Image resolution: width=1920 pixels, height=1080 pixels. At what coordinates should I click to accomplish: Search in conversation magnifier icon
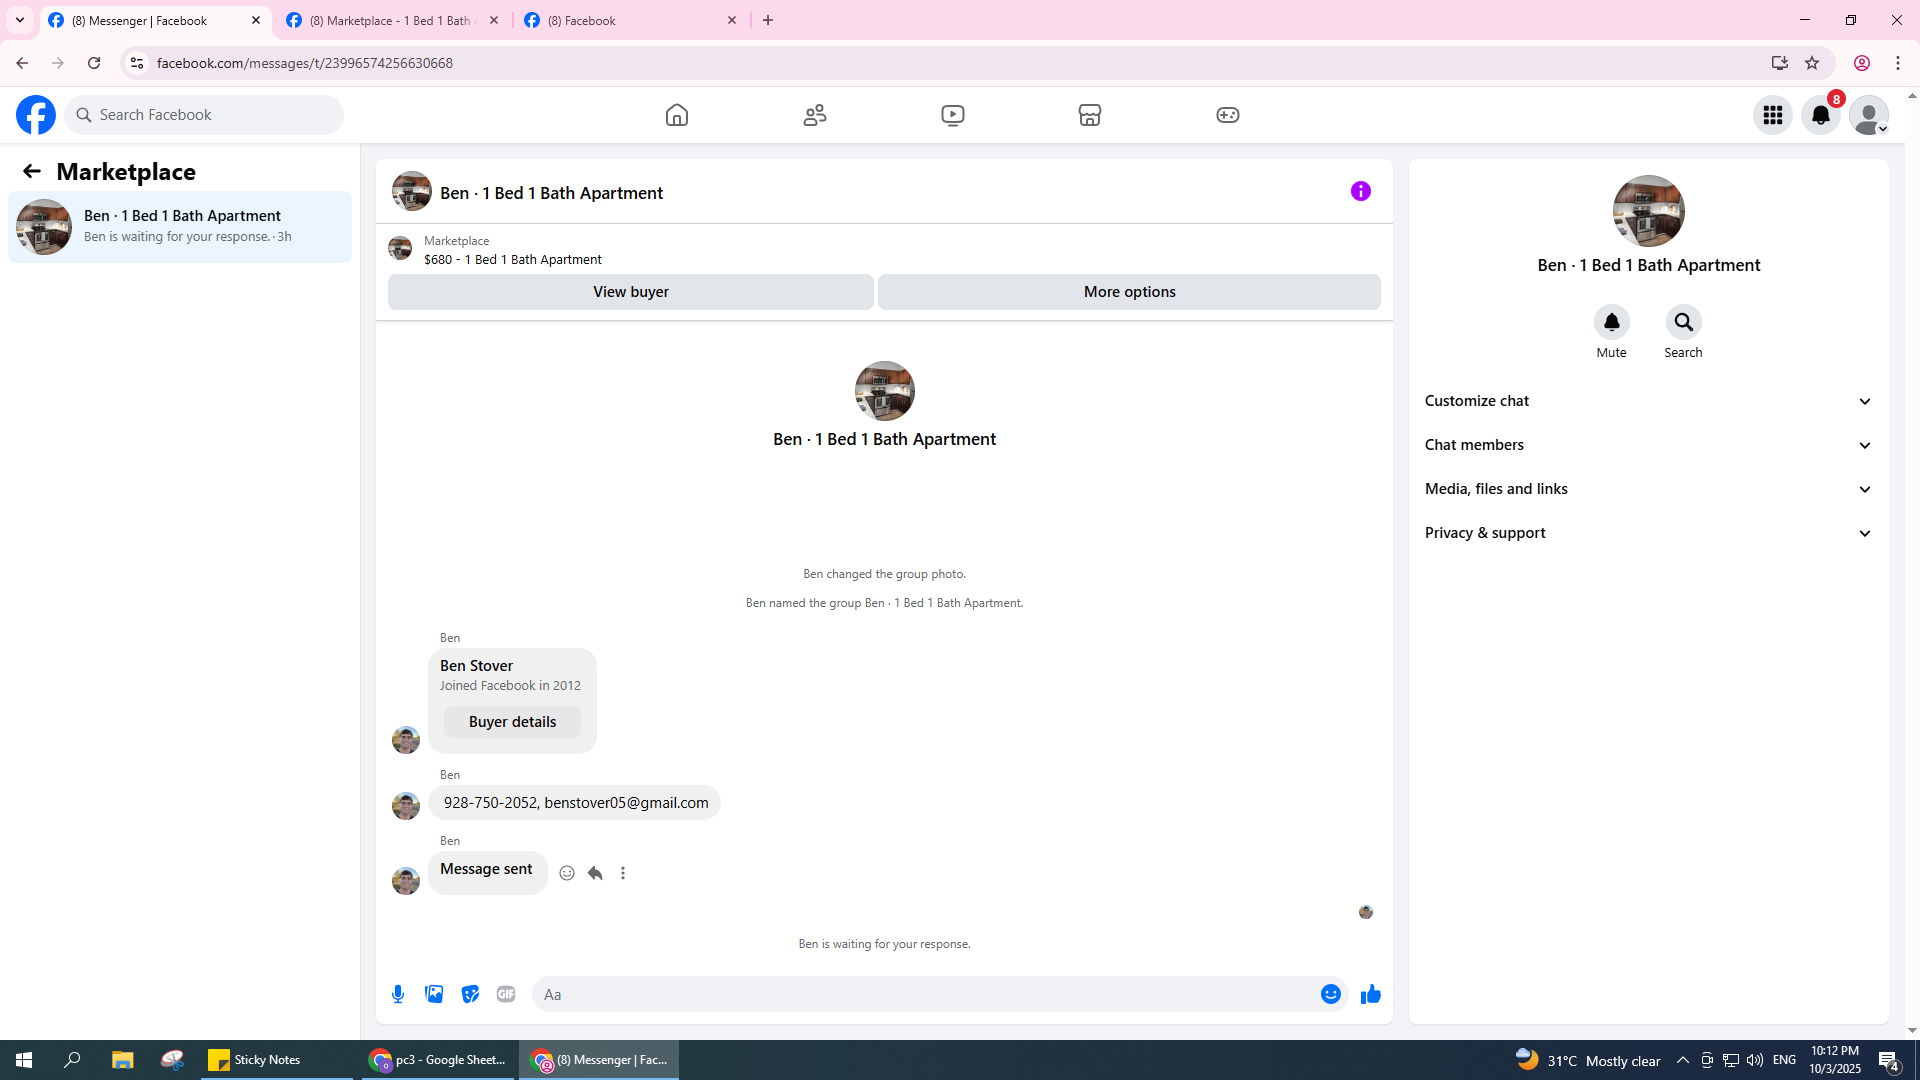click(1684, 322)
